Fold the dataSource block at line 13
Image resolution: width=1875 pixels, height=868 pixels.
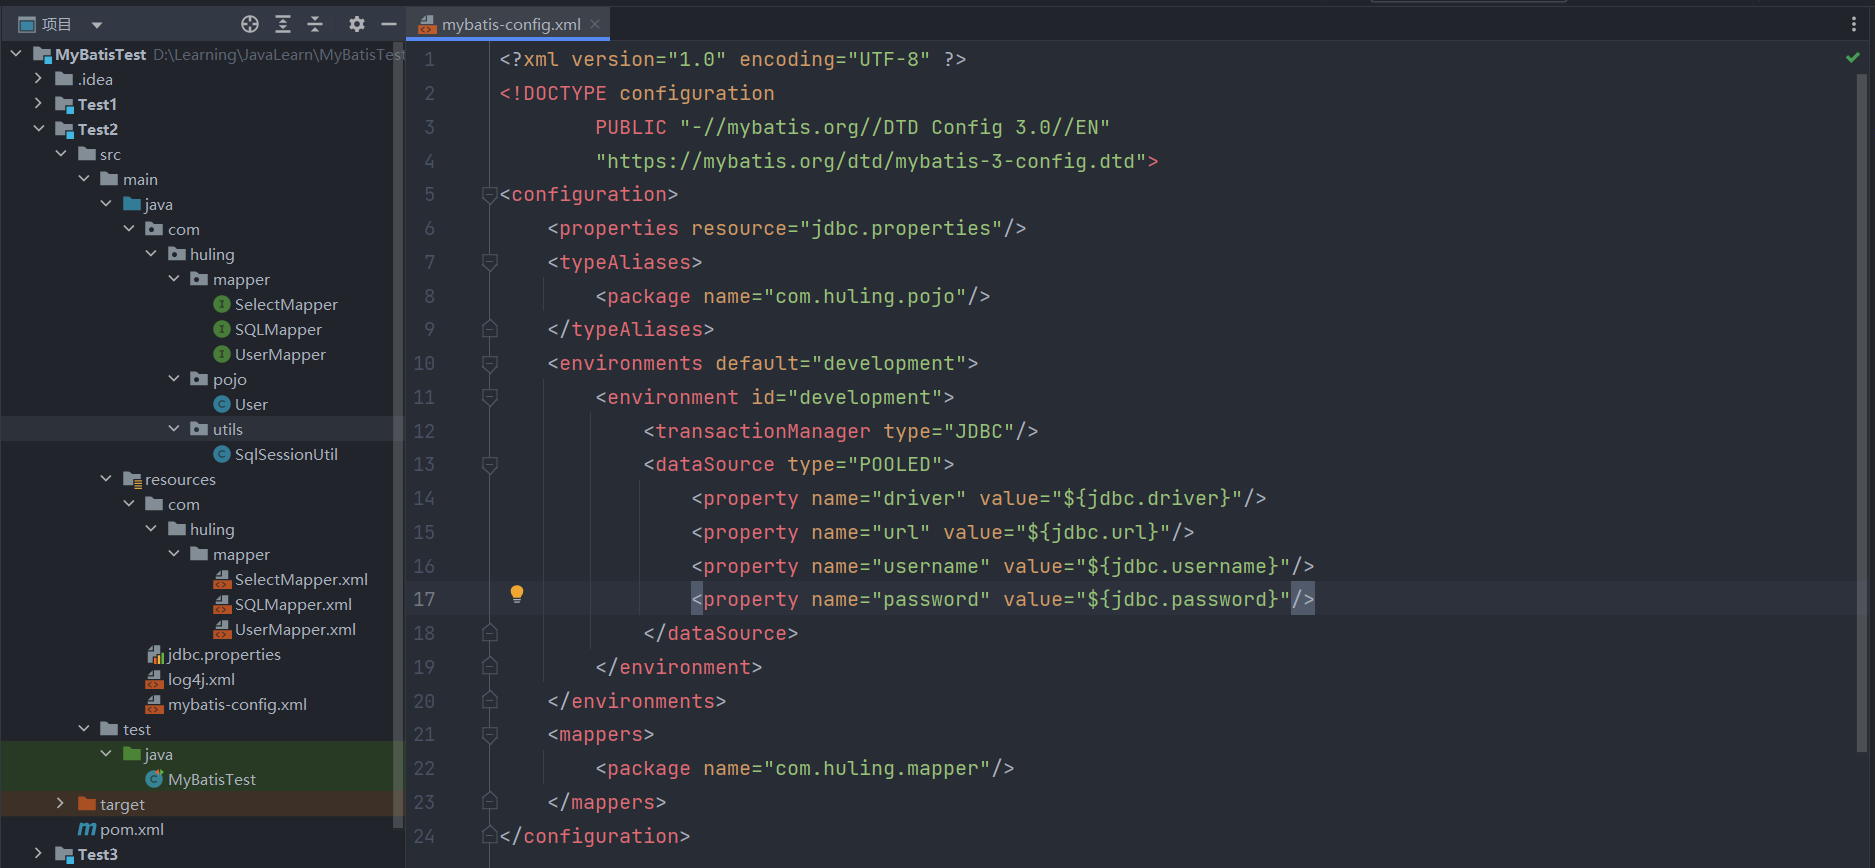490,464
